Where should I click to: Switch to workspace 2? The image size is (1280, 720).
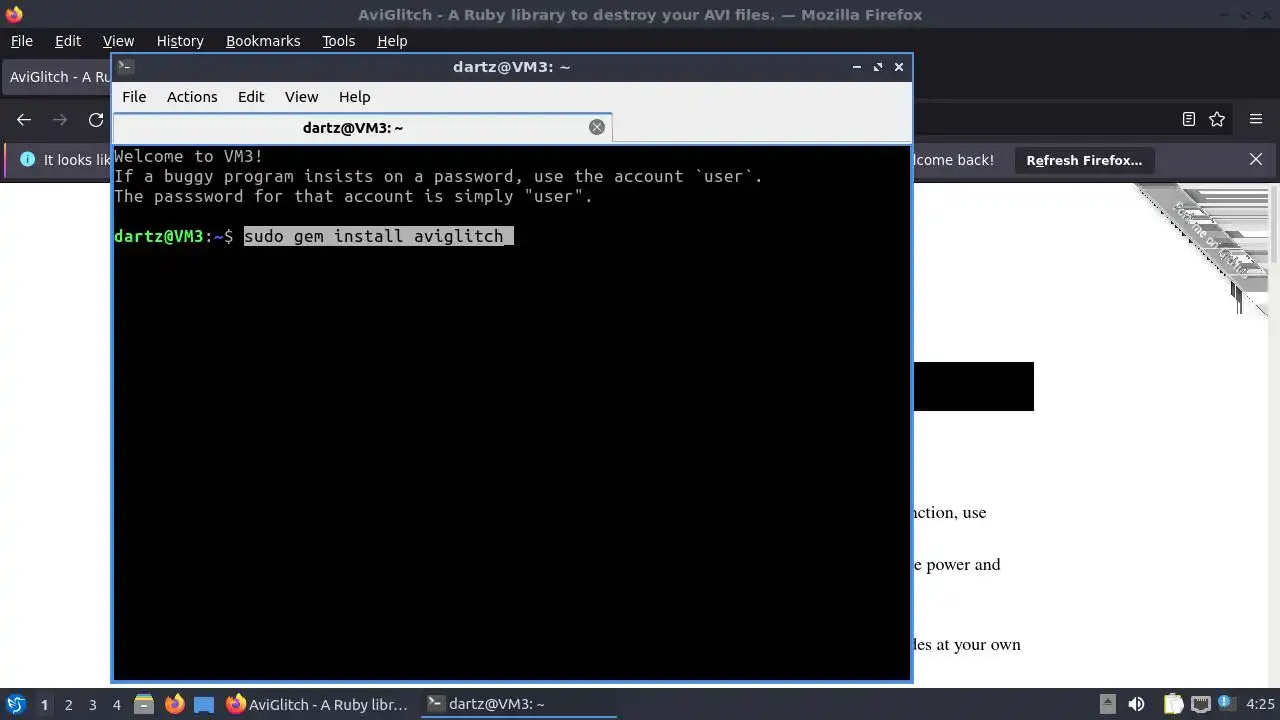tap(69, 705)
